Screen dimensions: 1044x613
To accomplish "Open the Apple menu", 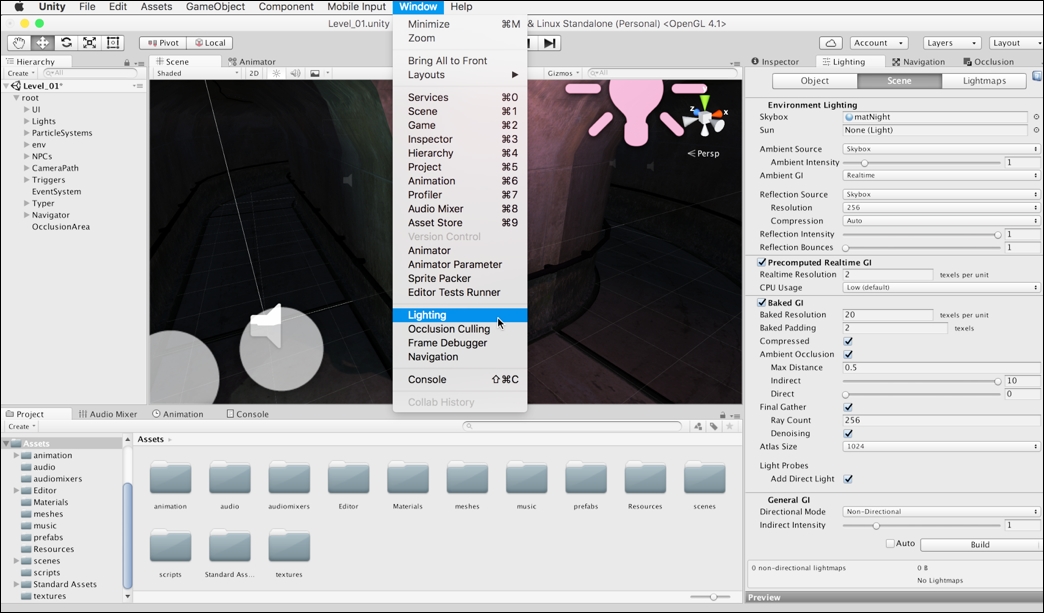I will click(19, 7).
